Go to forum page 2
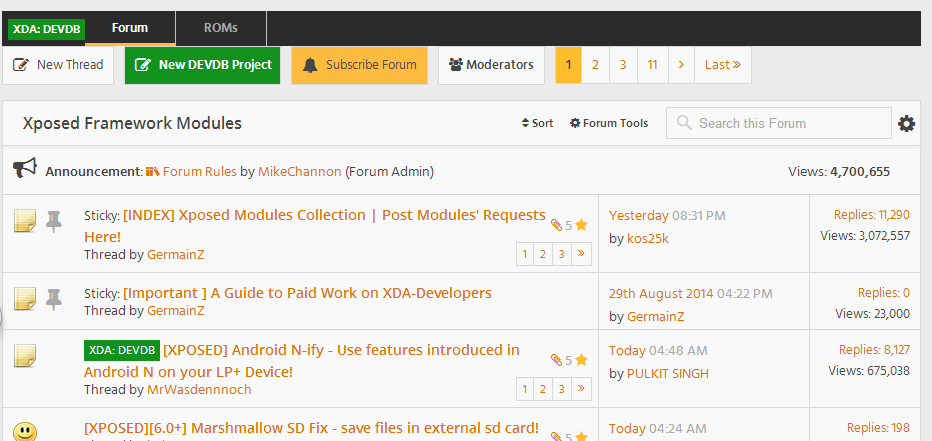Image resolution: width=932 pixels, height=441 pixels. 595,65
